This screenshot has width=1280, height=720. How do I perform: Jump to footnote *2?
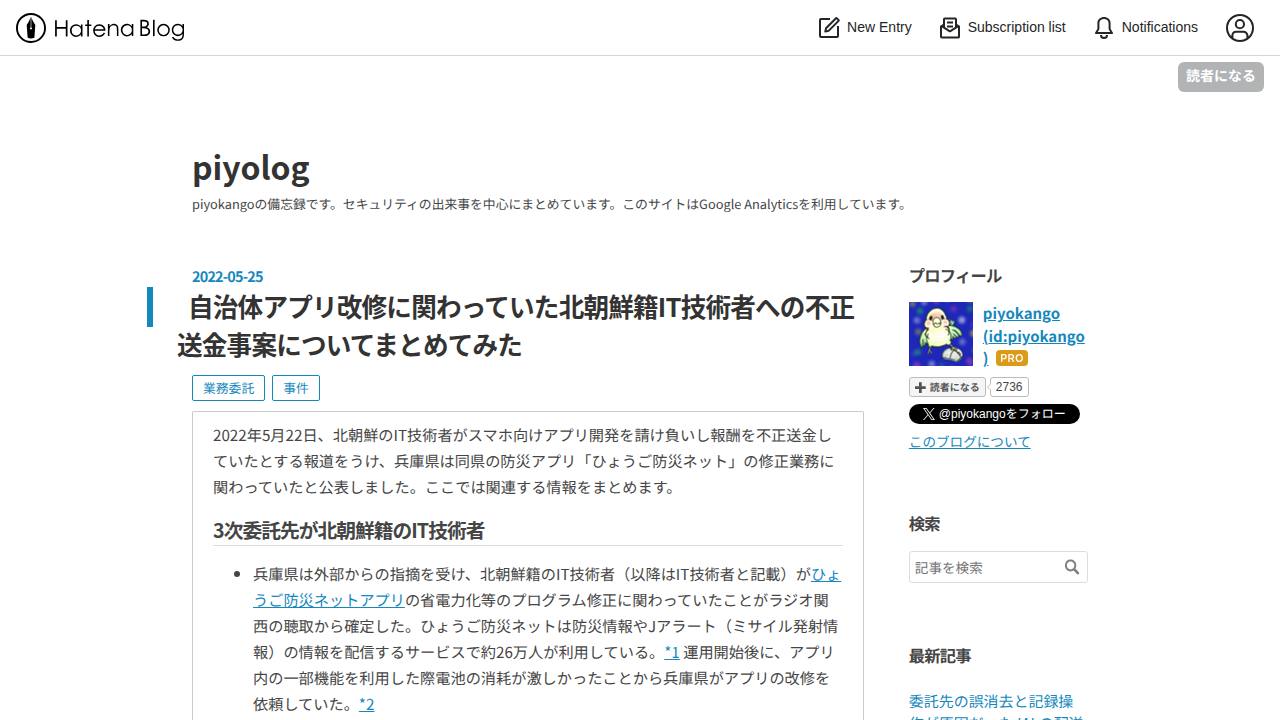367,704
